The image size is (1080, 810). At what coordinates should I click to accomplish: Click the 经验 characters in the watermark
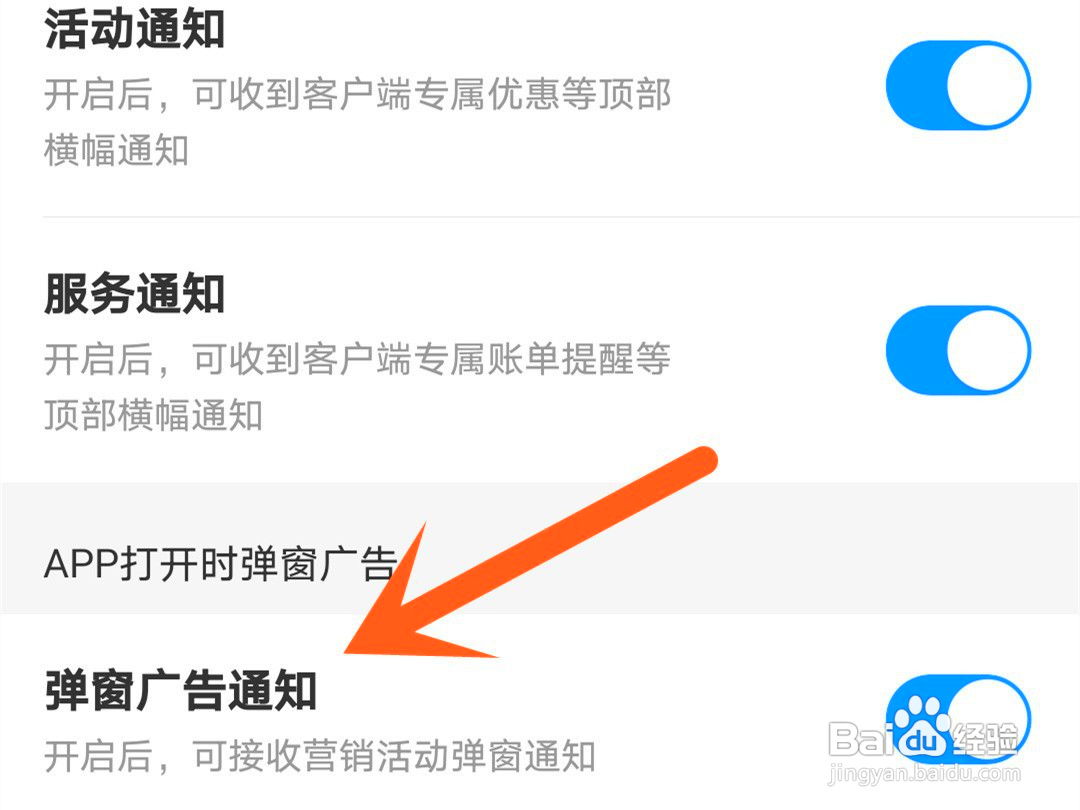[x=985, y=738]
